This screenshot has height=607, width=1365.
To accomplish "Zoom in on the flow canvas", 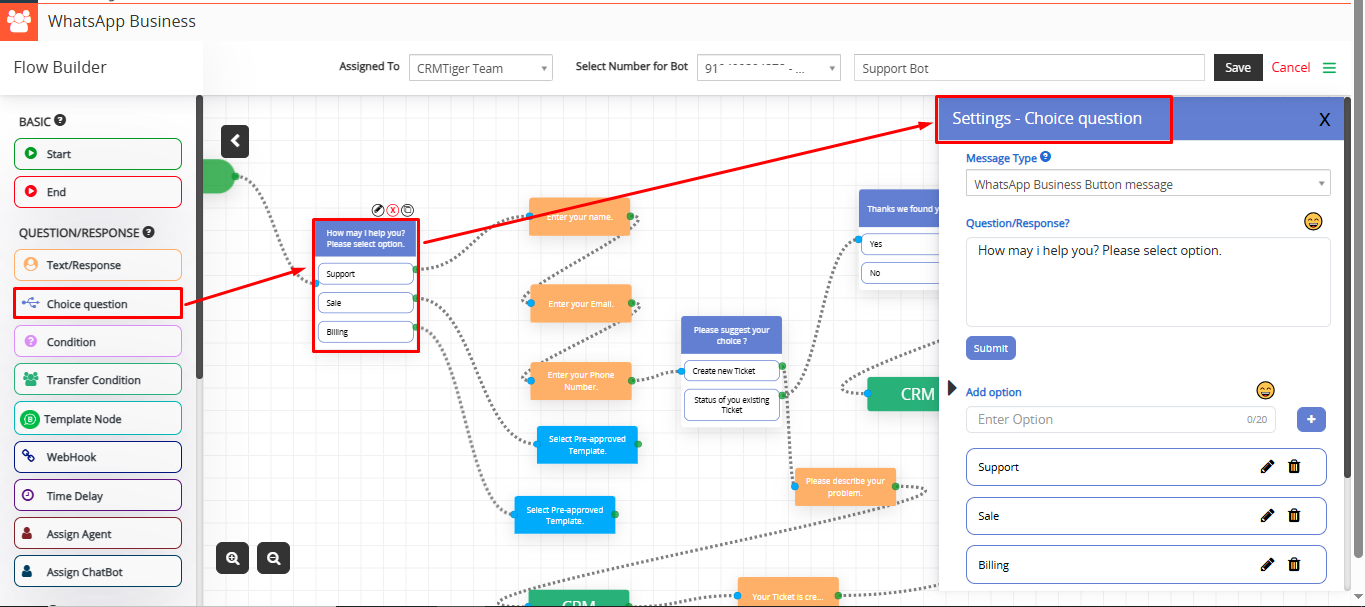I will 233,558.
